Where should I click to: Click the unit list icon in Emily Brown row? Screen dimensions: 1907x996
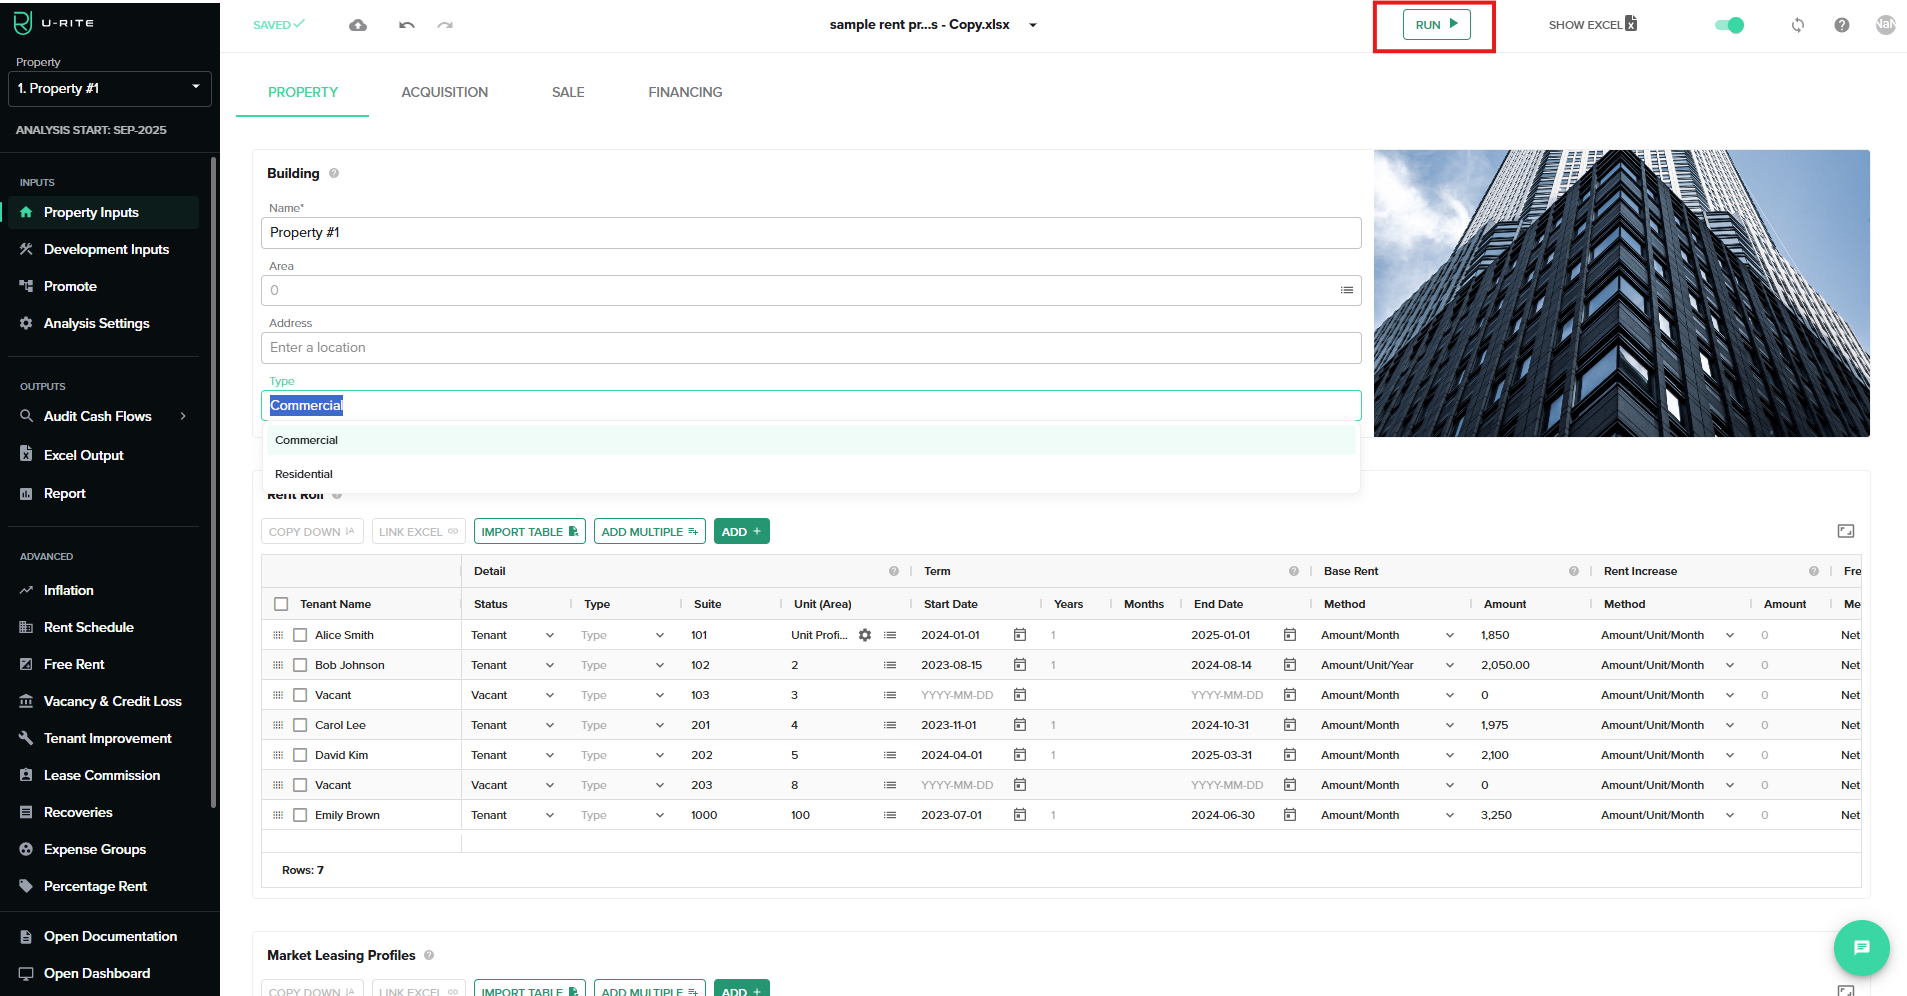890,815
